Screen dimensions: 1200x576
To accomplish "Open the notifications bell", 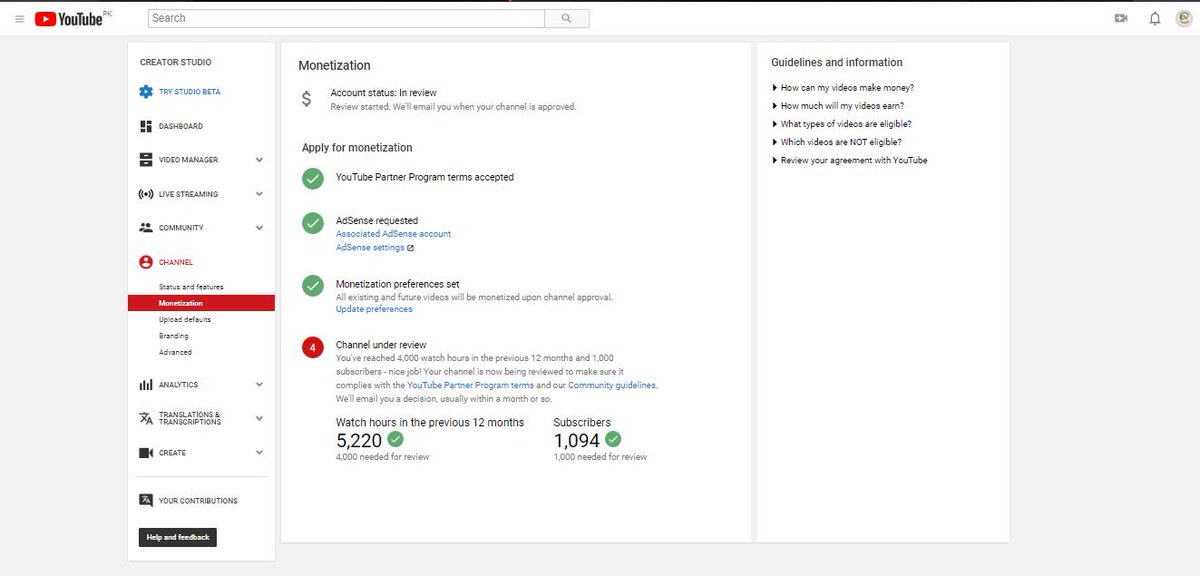I will [x=1155, y=18].
